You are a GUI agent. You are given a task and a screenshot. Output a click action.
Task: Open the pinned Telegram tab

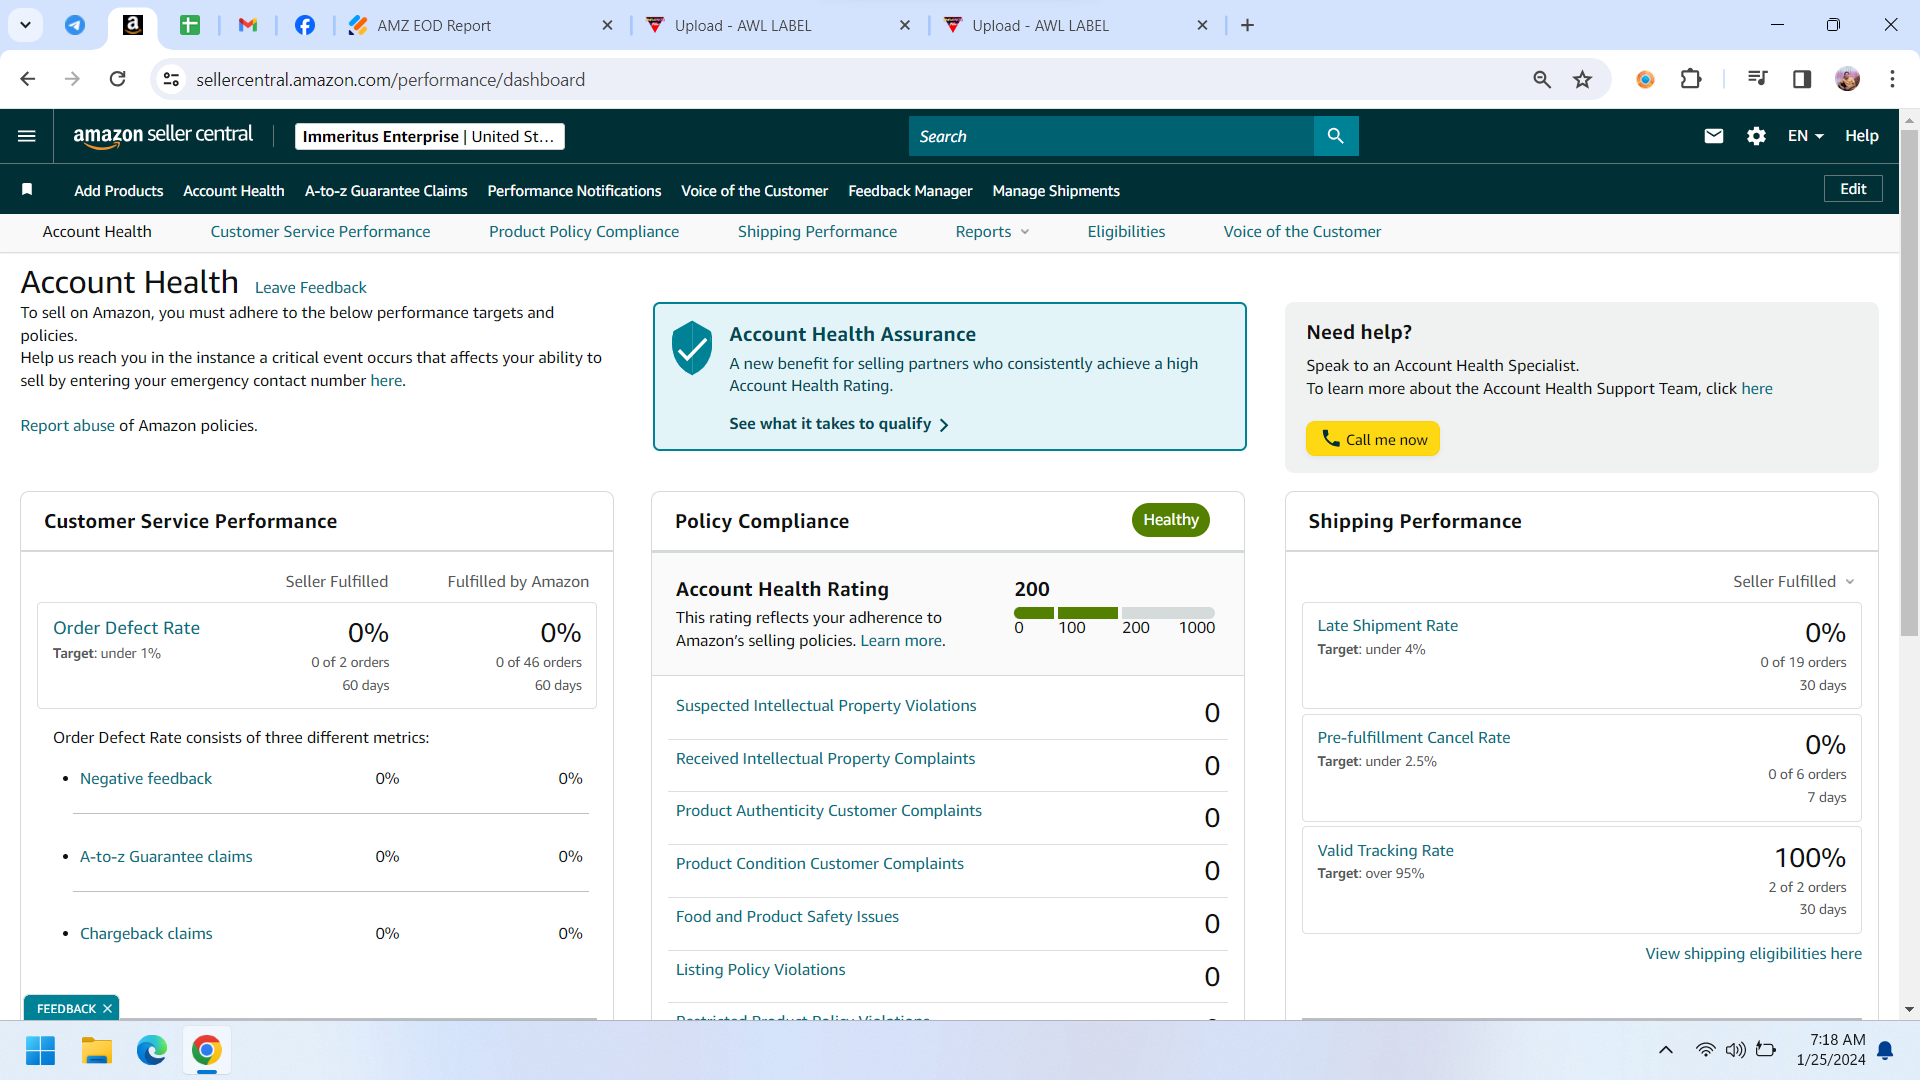(75, 25)
